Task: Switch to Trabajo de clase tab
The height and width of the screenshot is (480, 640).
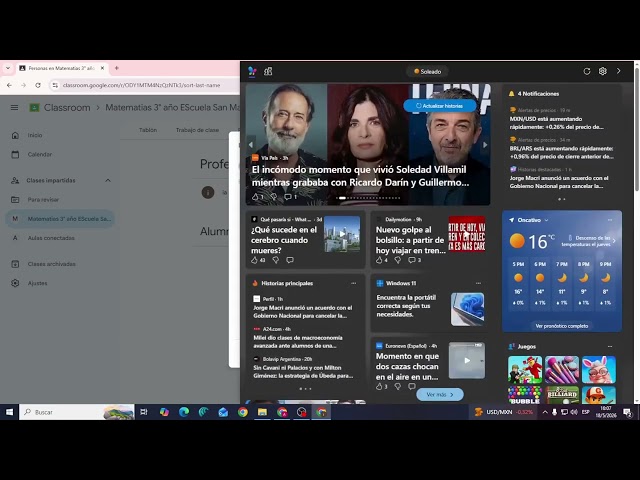Action: point(197,130)
